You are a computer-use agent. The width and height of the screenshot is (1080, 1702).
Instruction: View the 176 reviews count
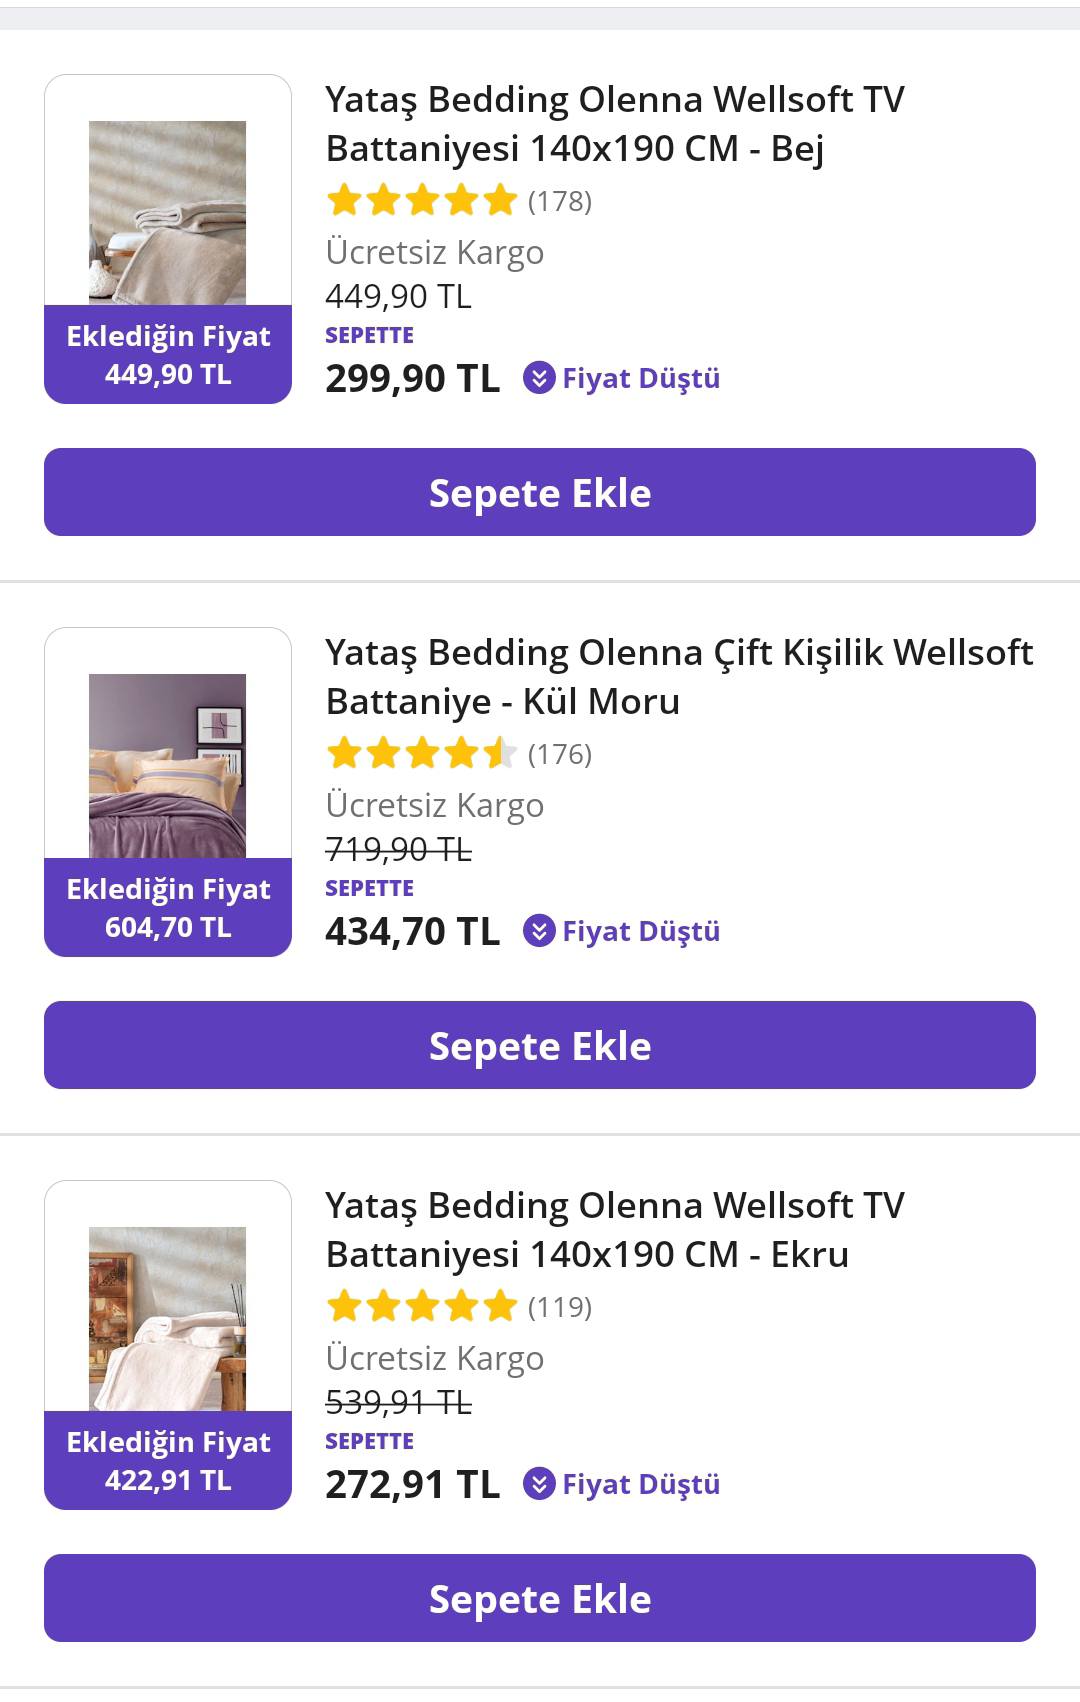pyautogui.click(x=560, y=755)
